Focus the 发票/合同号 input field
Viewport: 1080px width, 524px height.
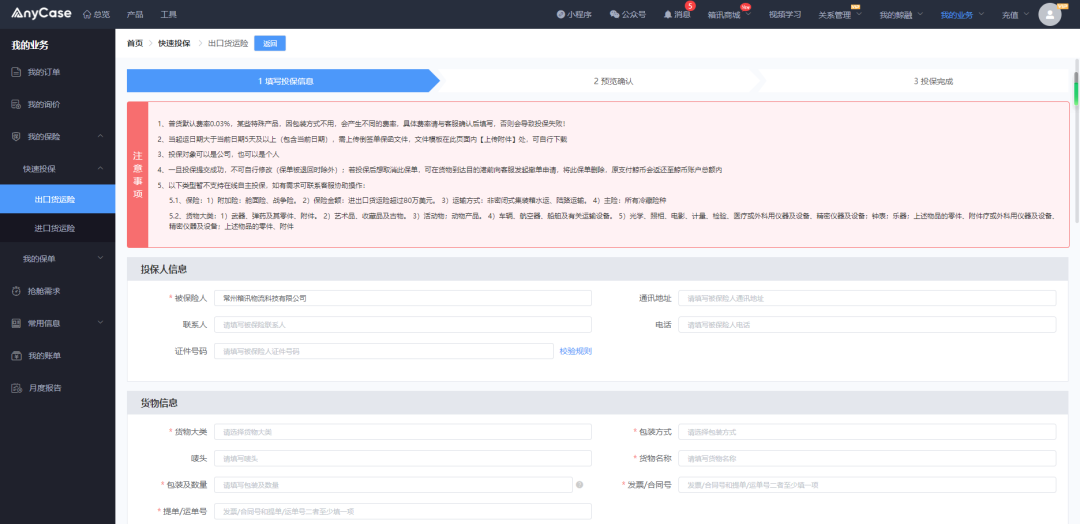pos(867,485)
